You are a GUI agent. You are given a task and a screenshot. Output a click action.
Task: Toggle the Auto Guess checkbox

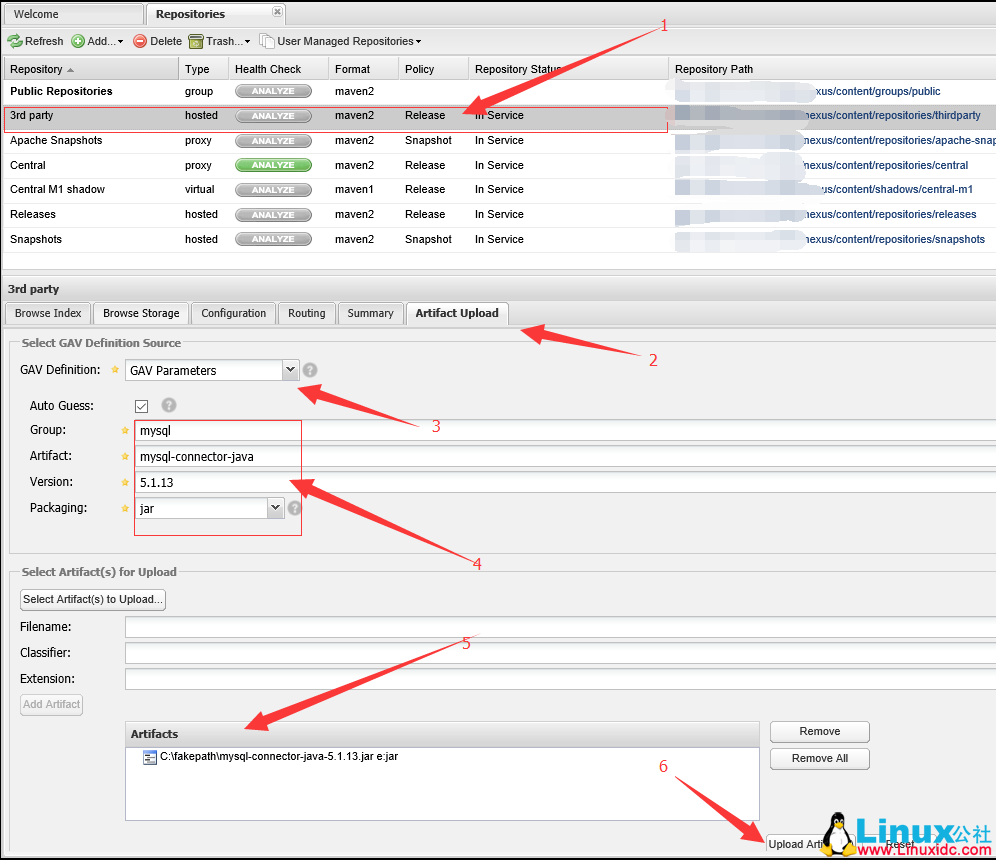142,406
